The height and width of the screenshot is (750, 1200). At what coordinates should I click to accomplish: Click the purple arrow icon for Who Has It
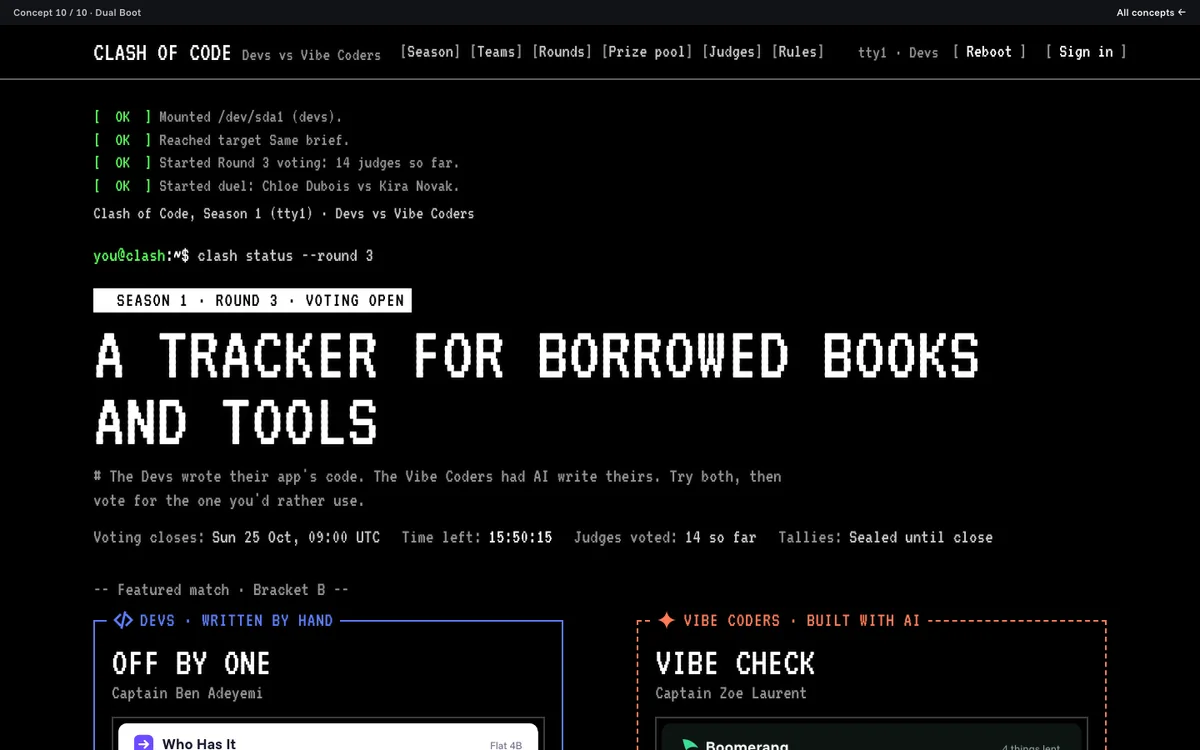144,743
